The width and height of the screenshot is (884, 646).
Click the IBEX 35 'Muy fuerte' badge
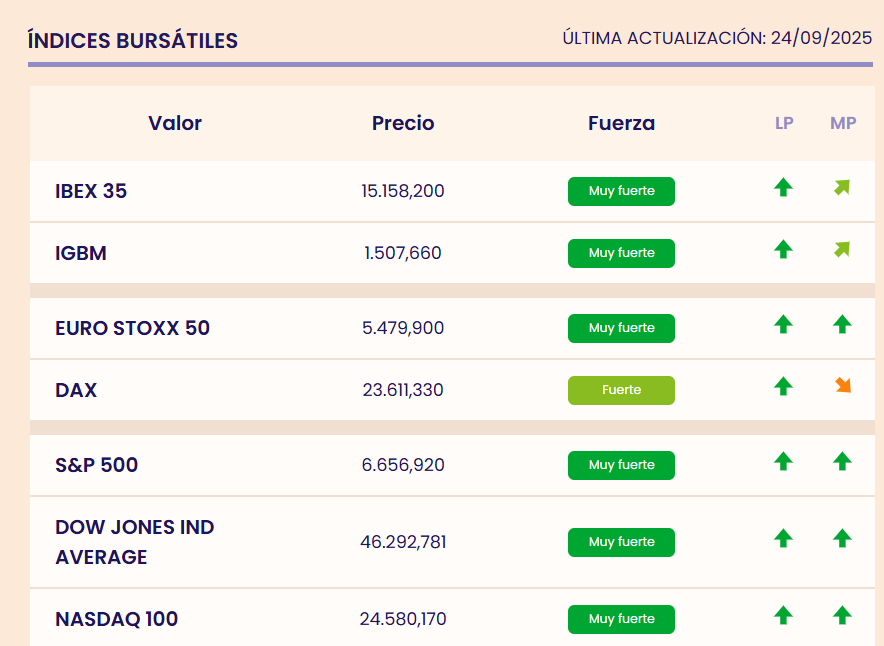tap(621, 191)
